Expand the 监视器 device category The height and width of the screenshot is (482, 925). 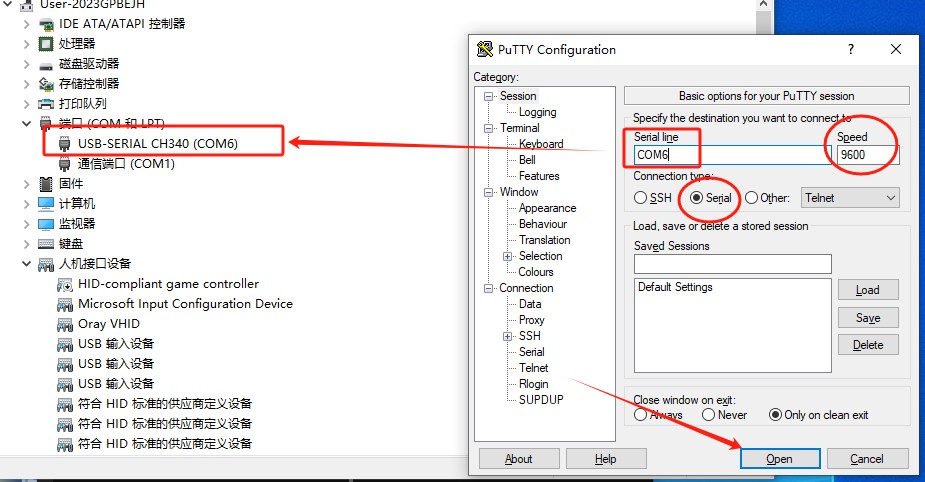(27, 224)
